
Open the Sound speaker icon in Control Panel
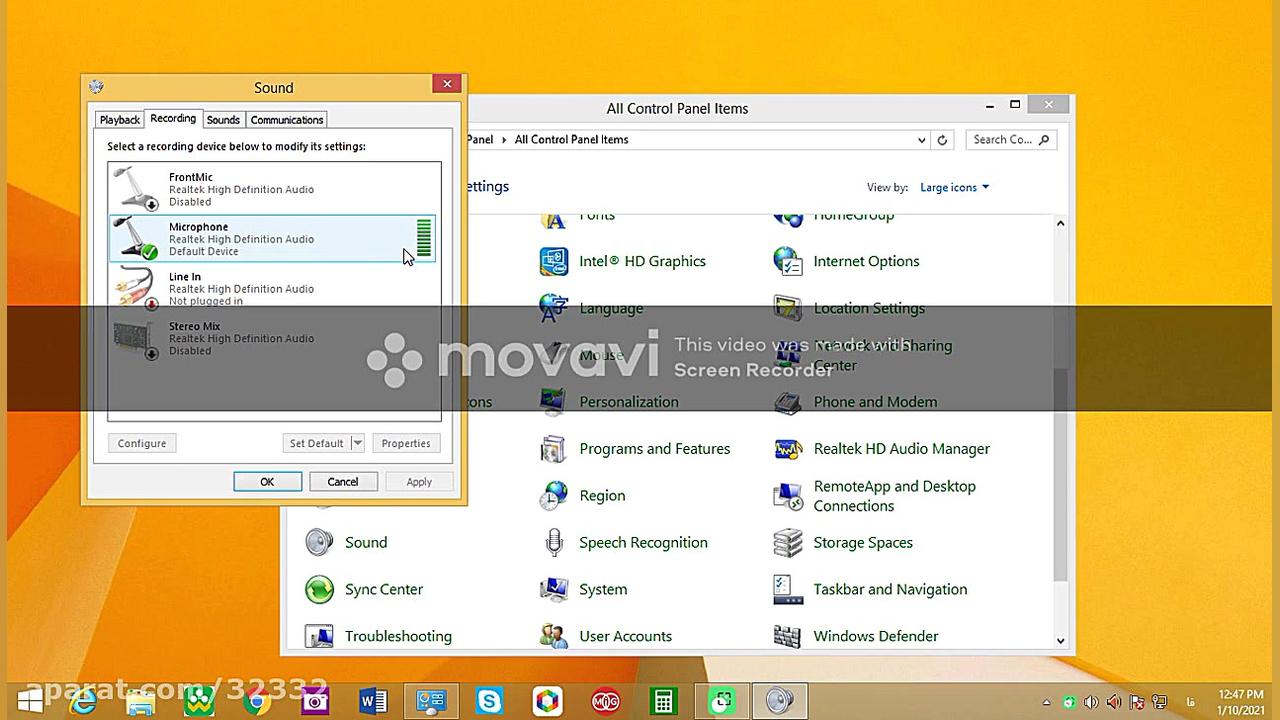[x=319, y=542]
